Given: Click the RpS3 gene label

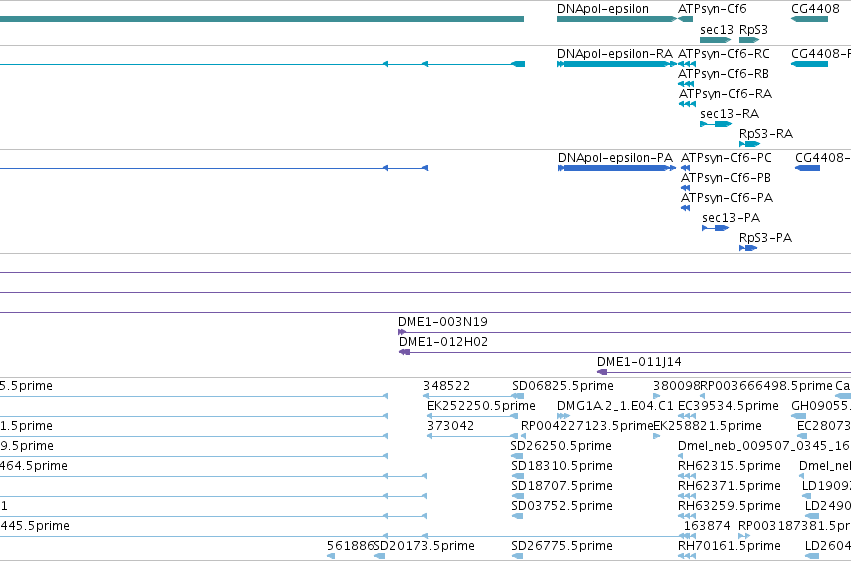Looking at the screenshot, I should pyautogui.click(x=753, y=30).
